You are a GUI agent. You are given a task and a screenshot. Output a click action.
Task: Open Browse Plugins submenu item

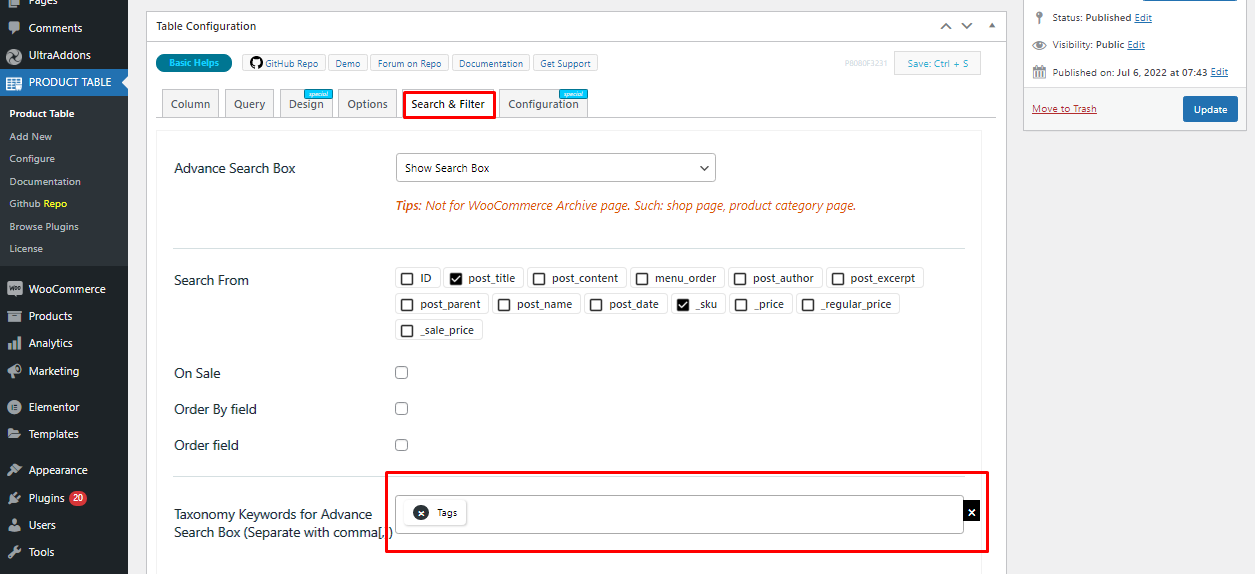[x=44, y=227]
